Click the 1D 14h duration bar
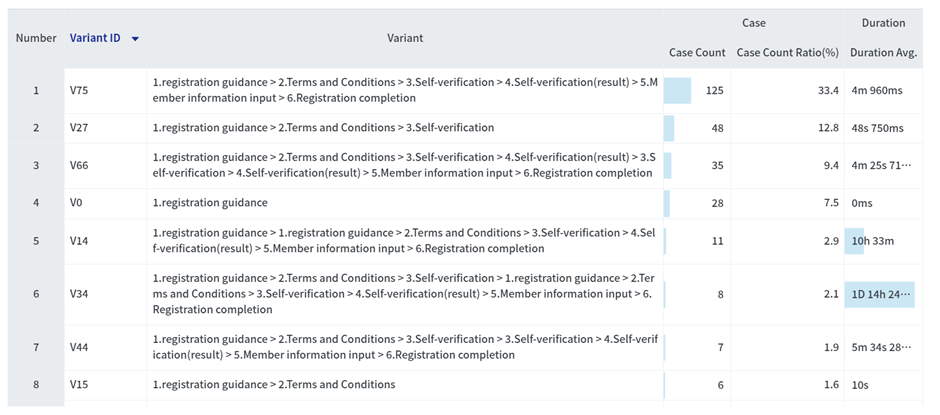Screen dimensions: 940x415 (x=880, y=294)
